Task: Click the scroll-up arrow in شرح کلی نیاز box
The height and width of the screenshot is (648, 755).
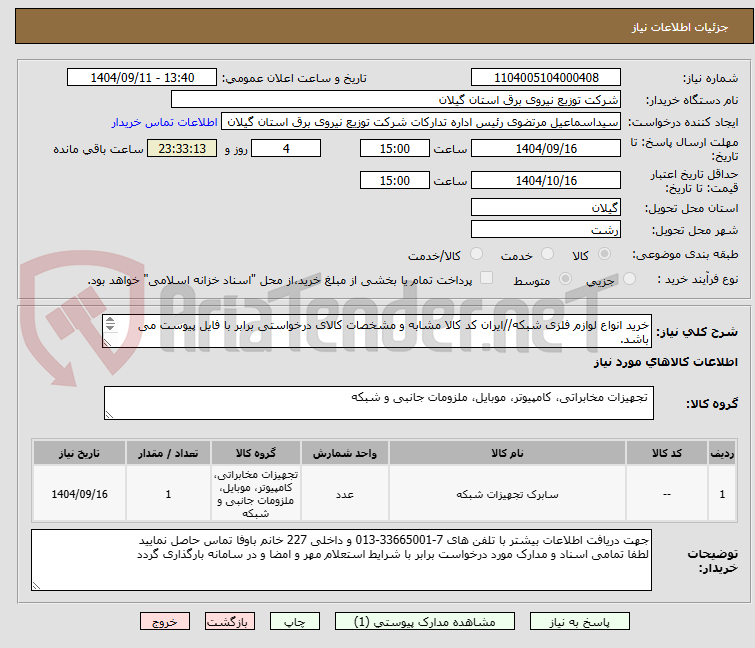Action: click(110, 320)
